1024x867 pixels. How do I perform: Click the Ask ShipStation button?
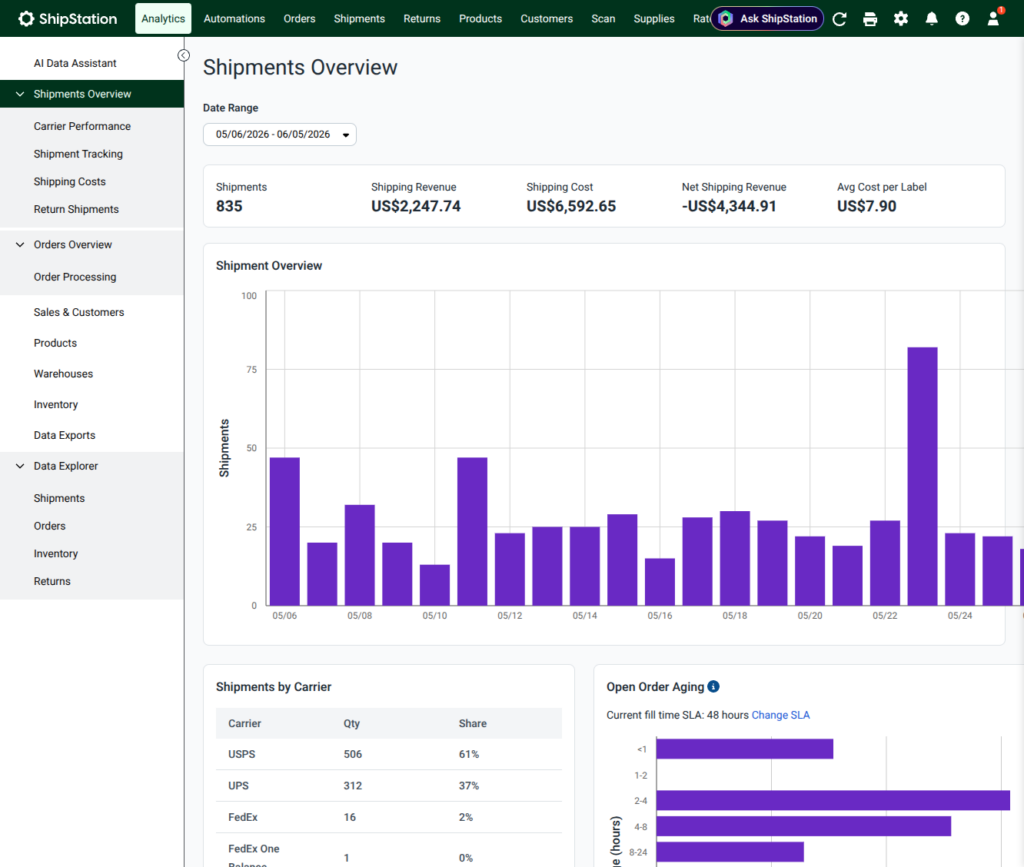[767, 18]
